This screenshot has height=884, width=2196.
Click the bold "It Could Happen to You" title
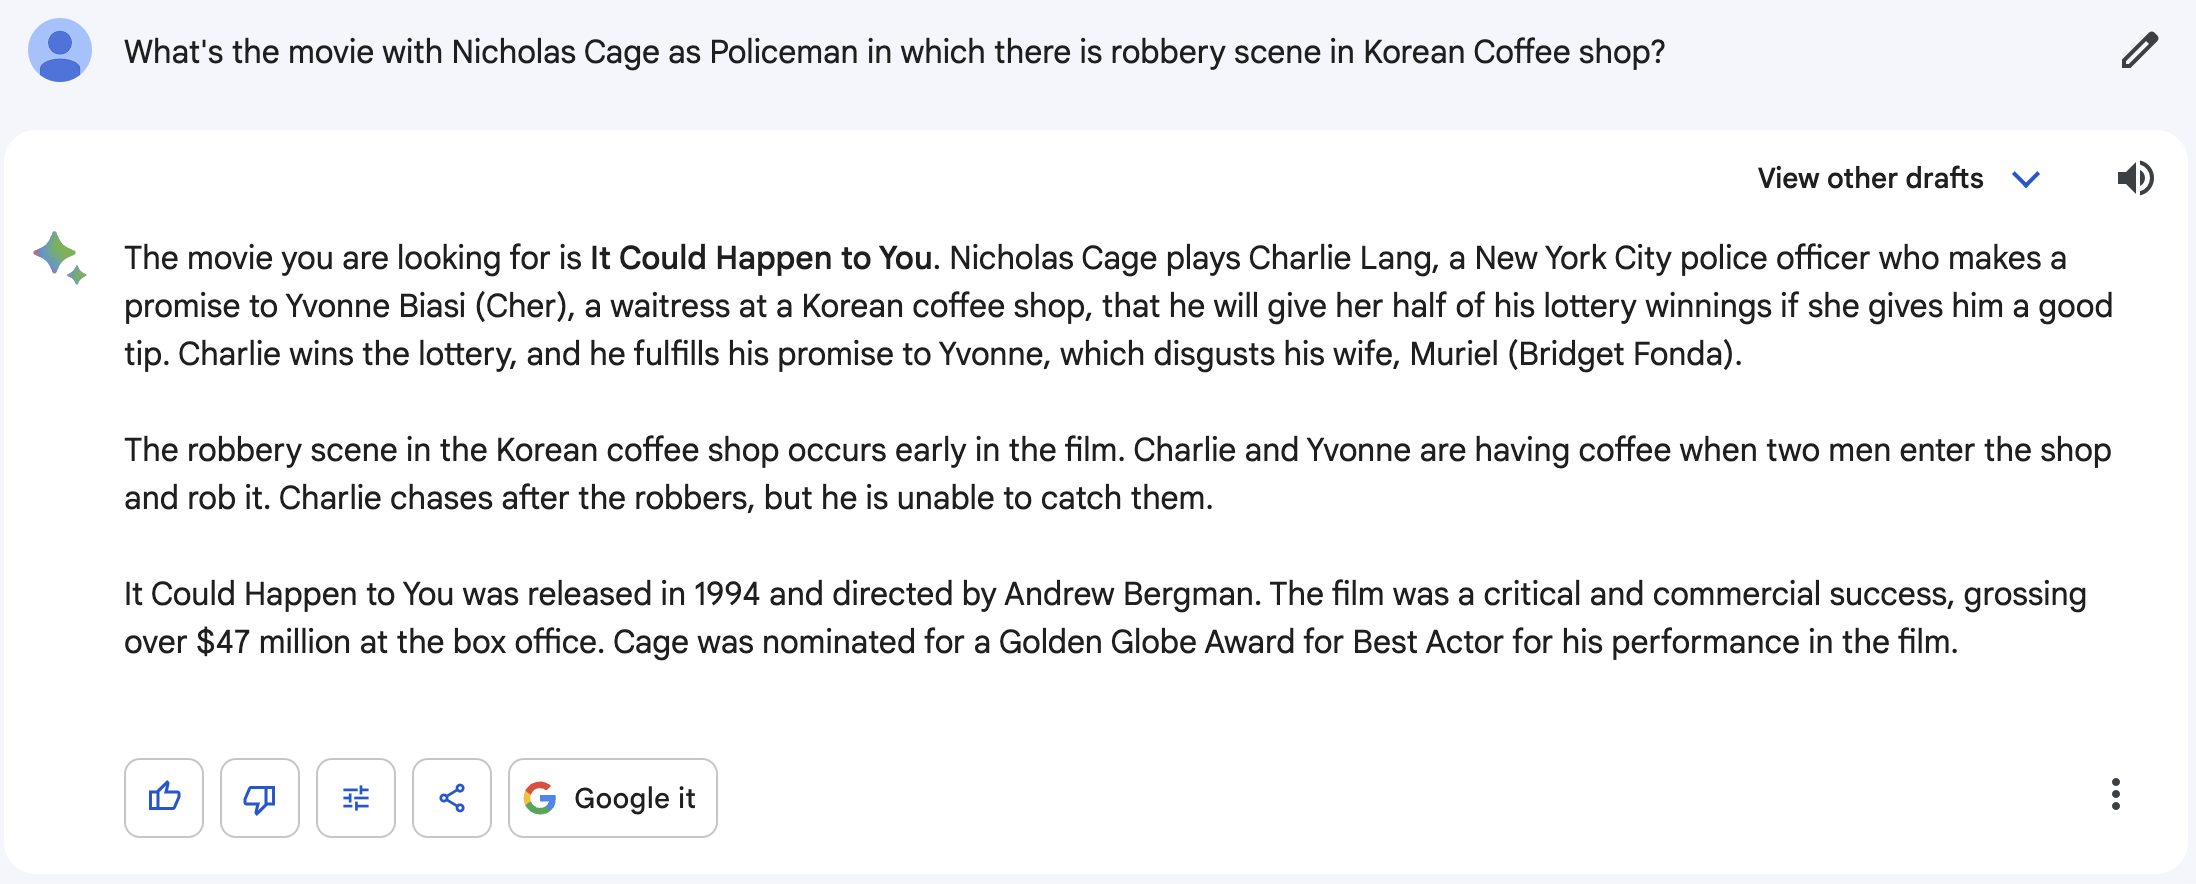(760, 258)
